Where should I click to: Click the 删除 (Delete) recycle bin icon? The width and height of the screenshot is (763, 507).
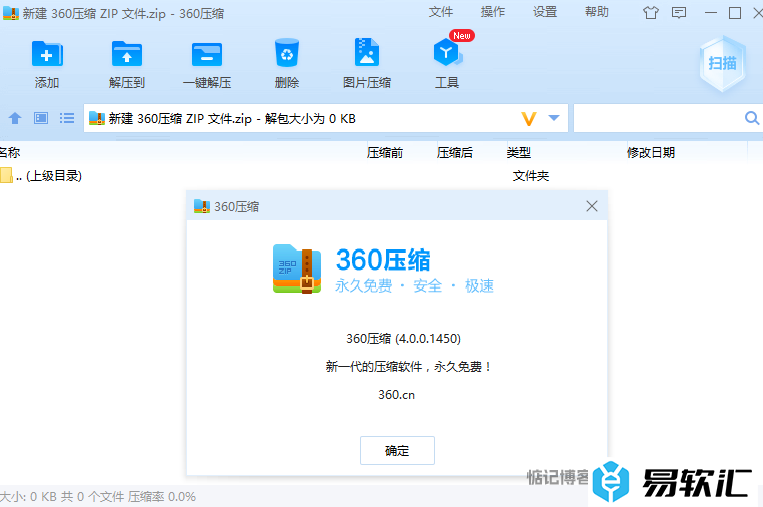coord(287,54)
